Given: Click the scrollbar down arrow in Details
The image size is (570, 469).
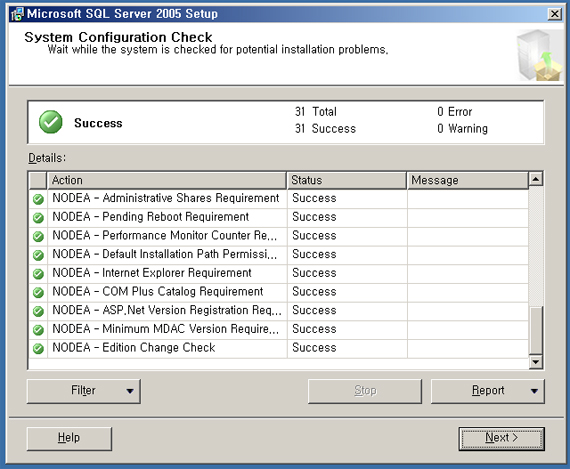Looking at the screenshot, I should pos(536,362).
